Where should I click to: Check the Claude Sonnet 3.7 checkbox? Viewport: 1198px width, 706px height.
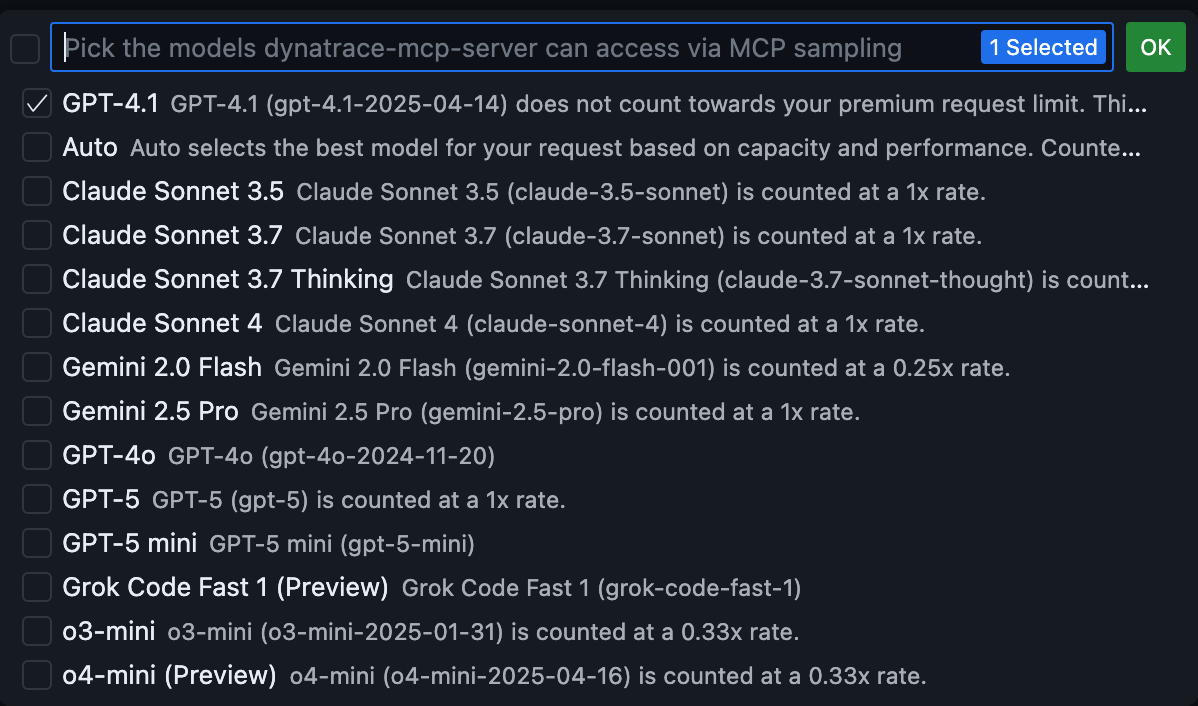point(37,236)
